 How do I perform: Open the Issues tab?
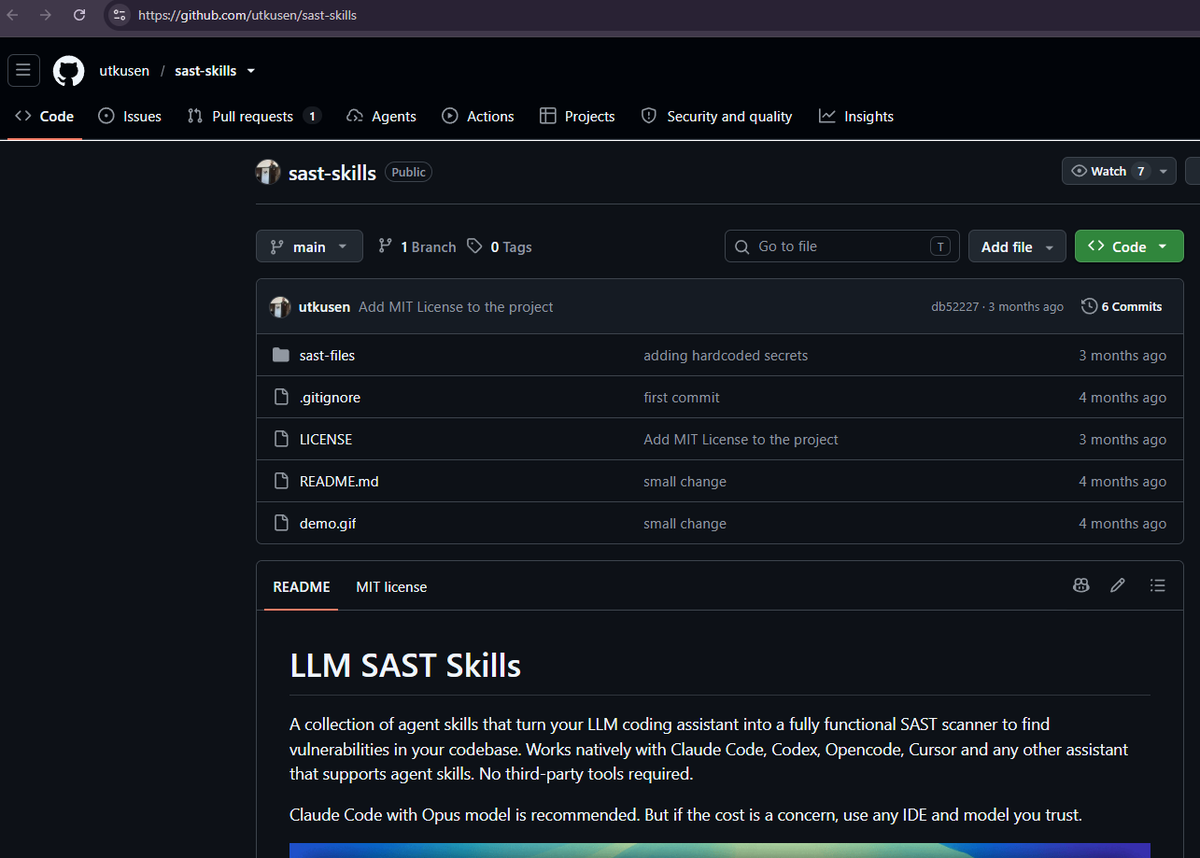[130, 116]
